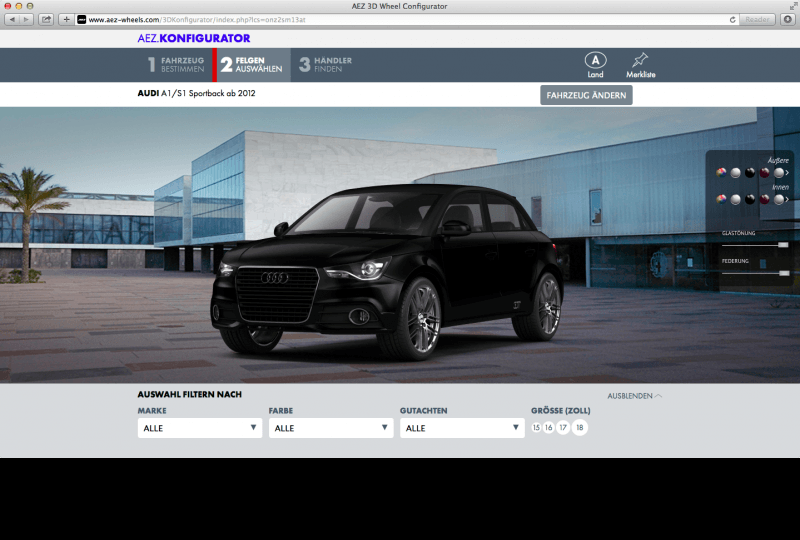Image resolution: width=800 pixels, height=540 pixels.
Task: Filter wheels by 17 inch size
Action: pos(563,428)
